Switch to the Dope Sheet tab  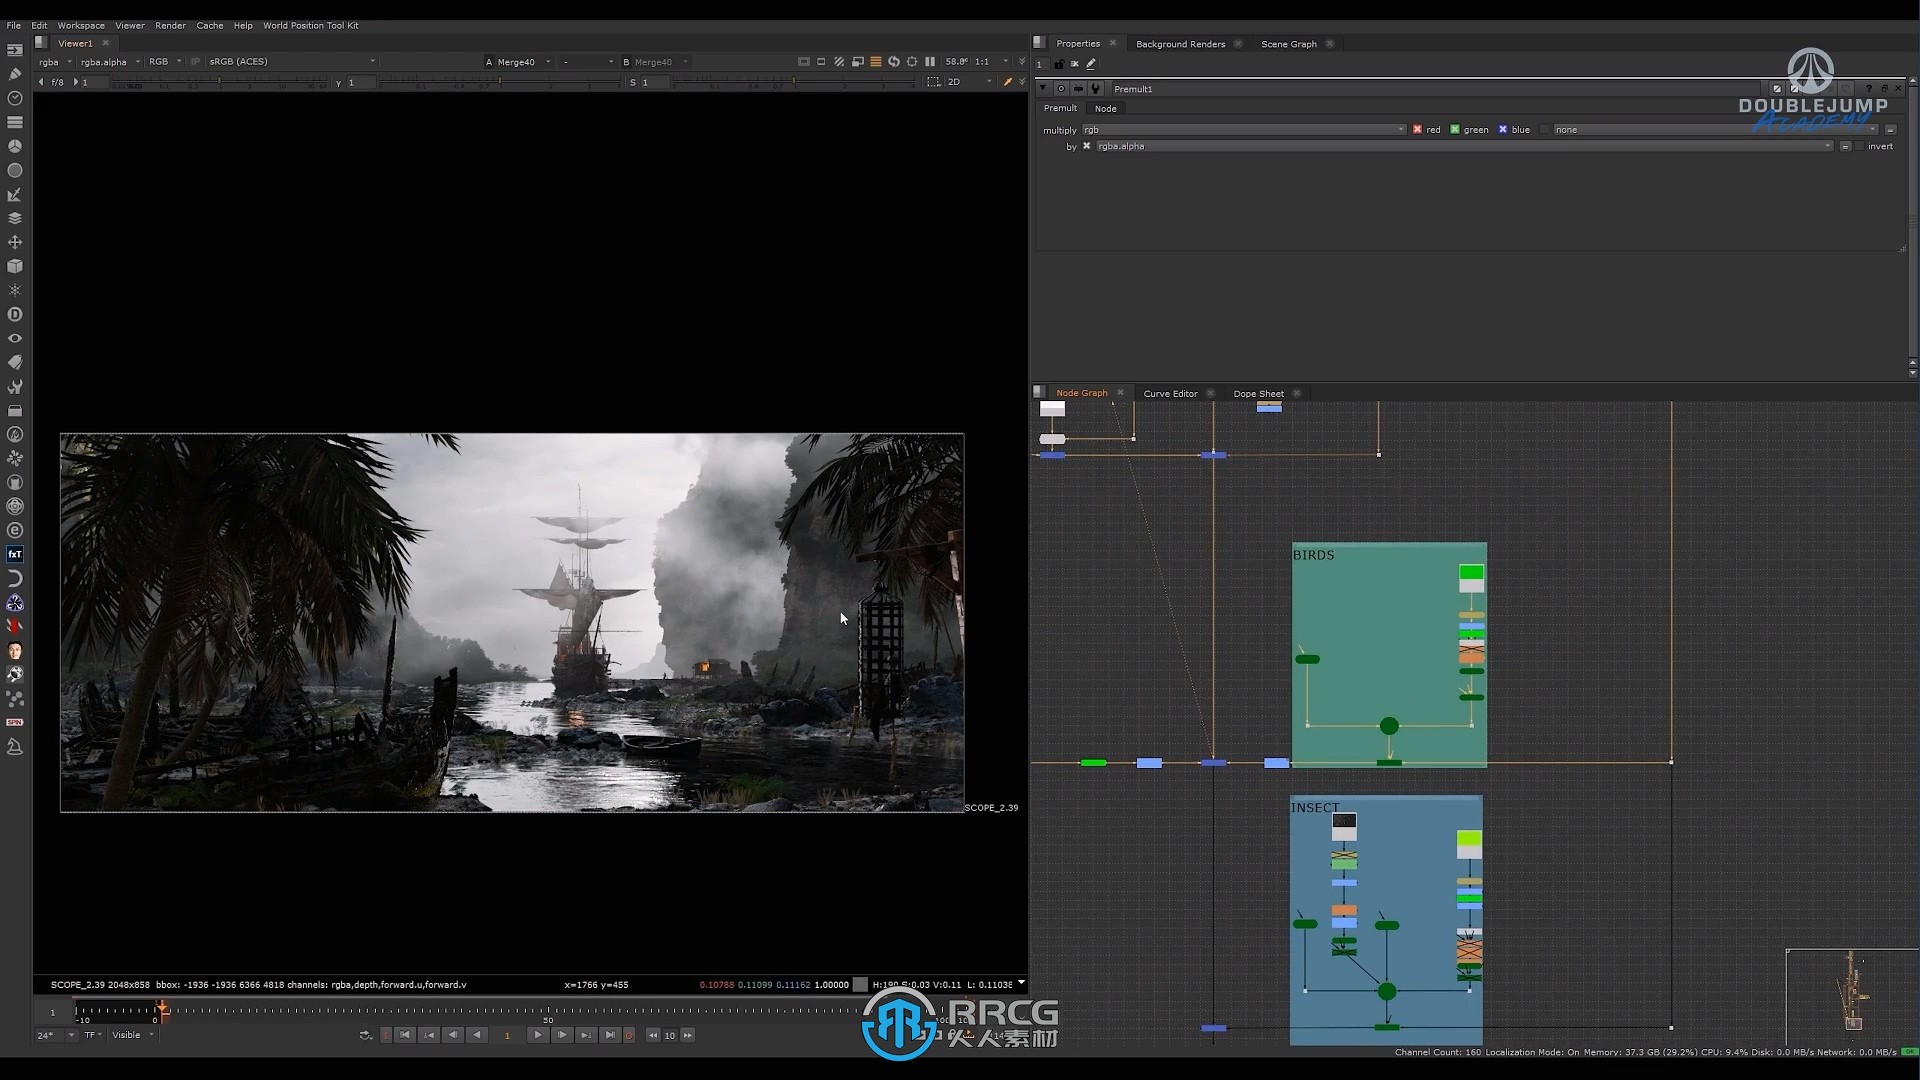pos(1258,393)
